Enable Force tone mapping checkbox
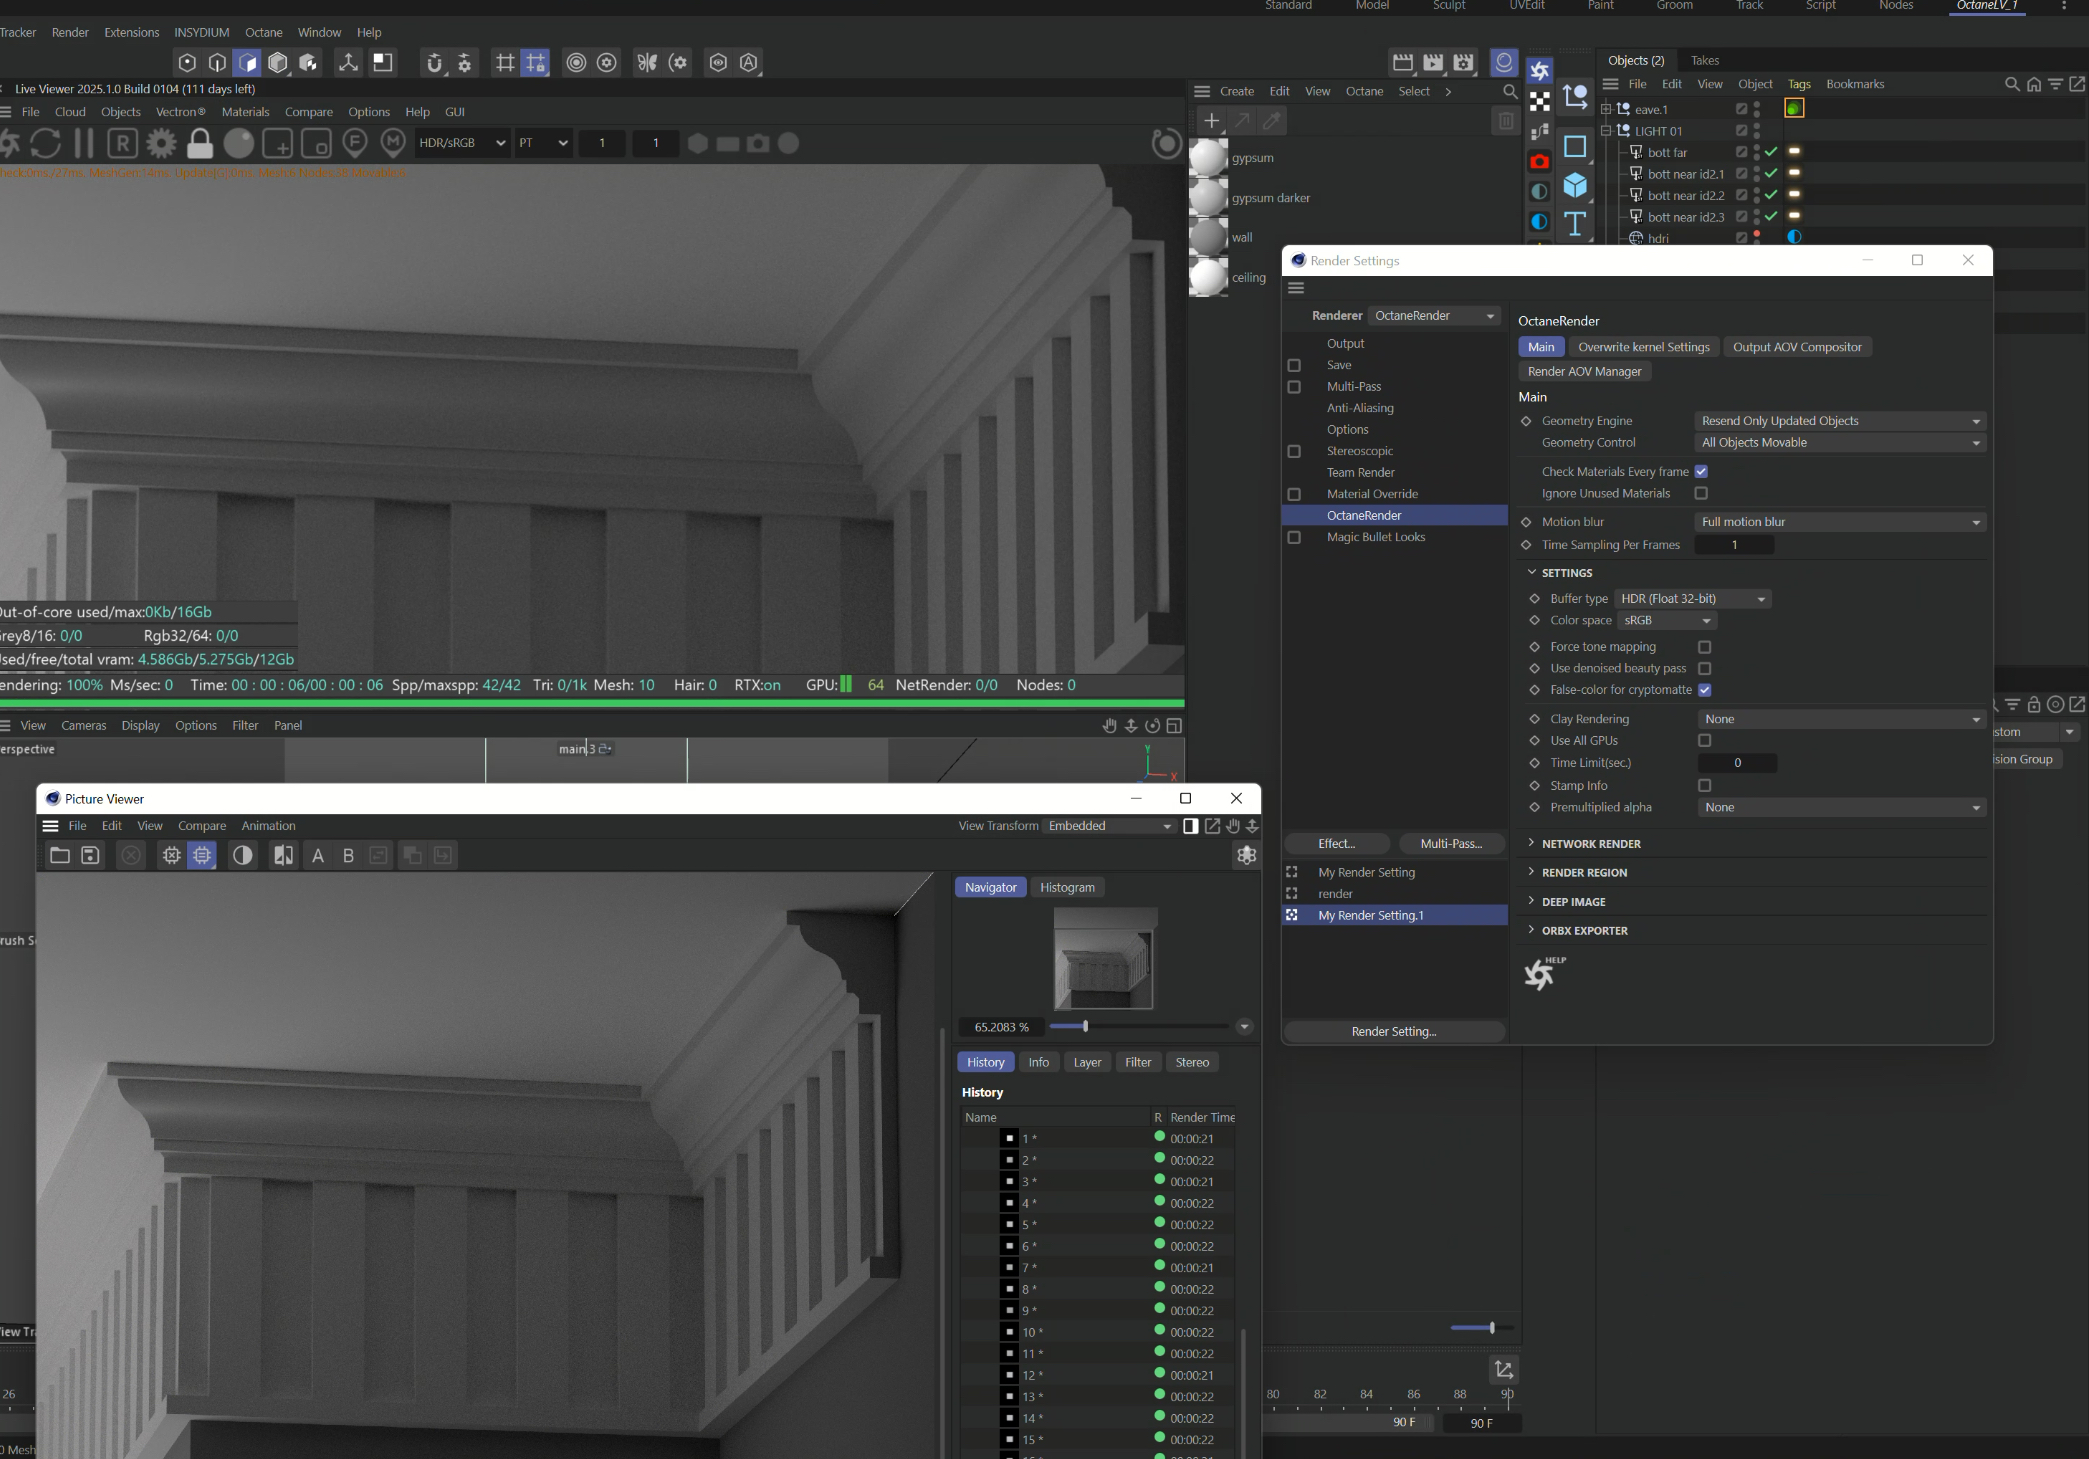Viewport: 2089px width, 1459px height. [1705, 647]
